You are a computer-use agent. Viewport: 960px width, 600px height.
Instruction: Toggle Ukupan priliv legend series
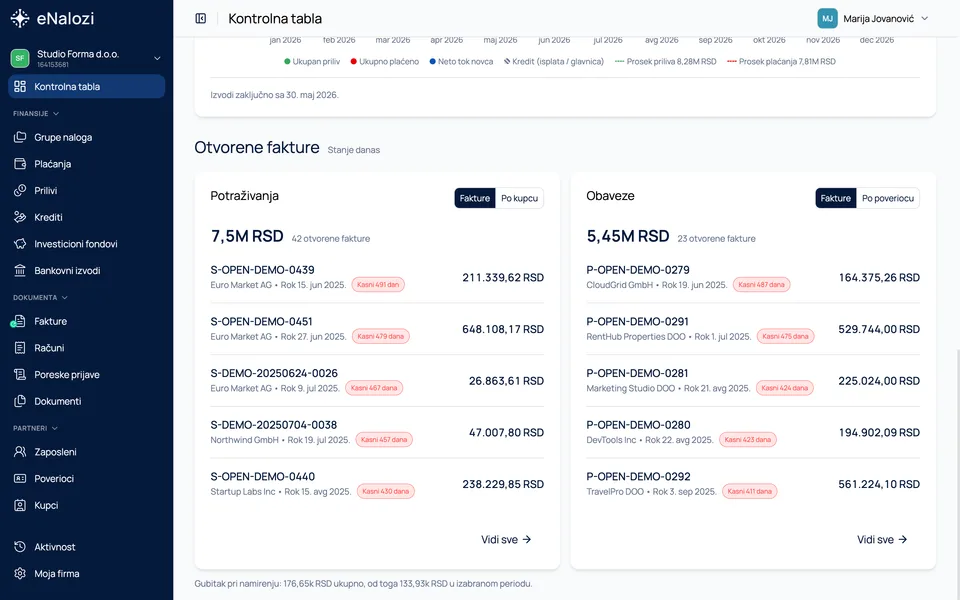click(312, 61)
